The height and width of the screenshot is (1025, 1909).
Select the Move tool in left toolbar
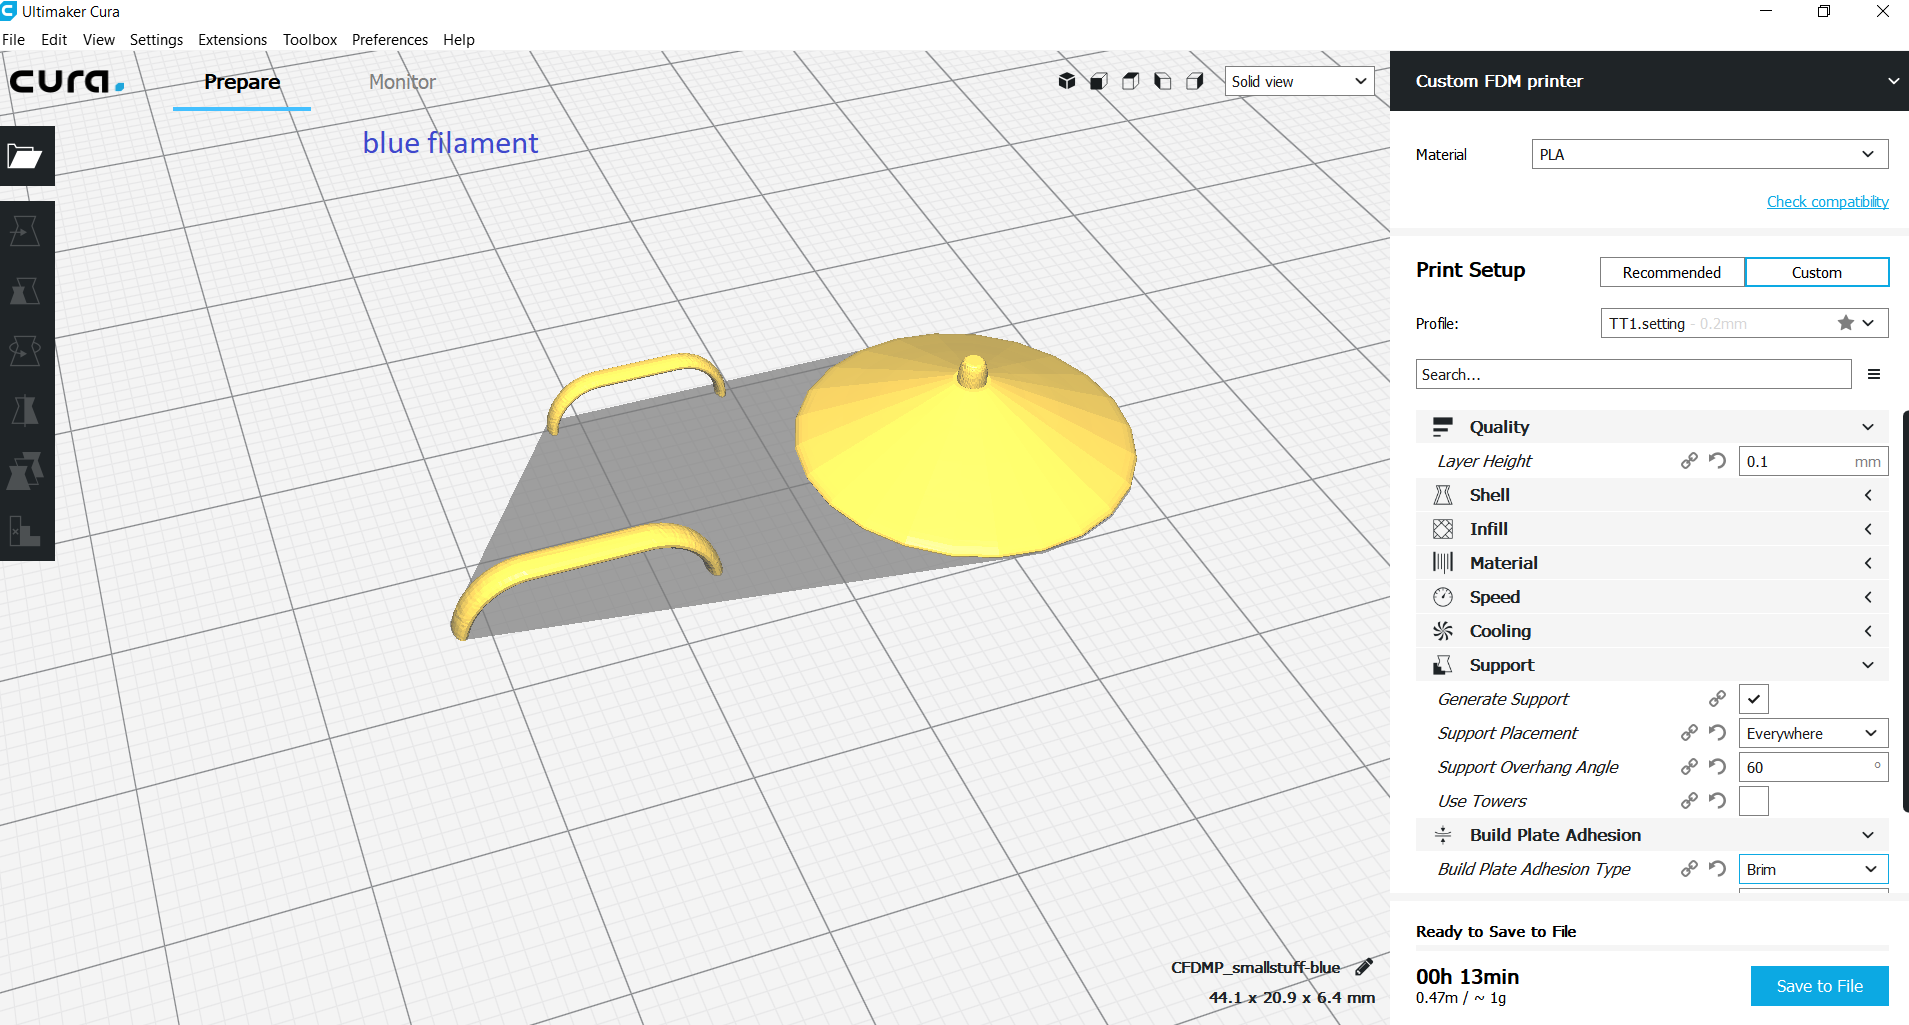(x=25, y=231)
